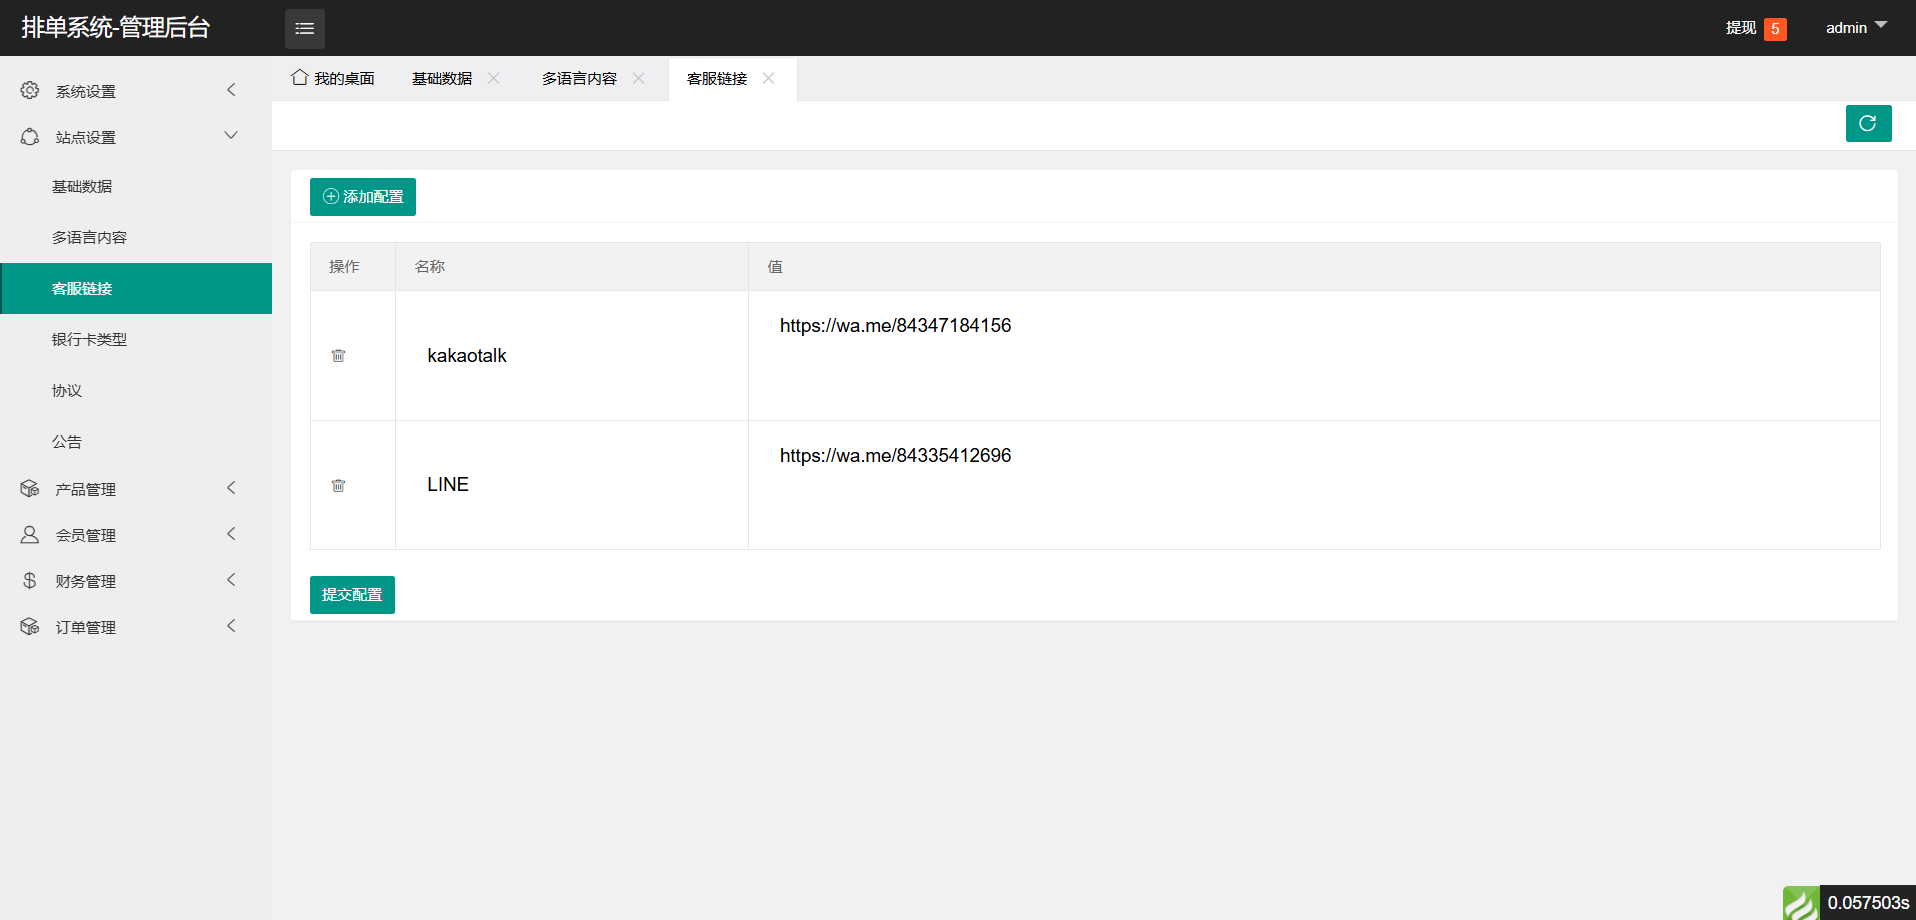Switch to the 基础数据 tab
Screen dimensions: 1916x920
point(442,78)
